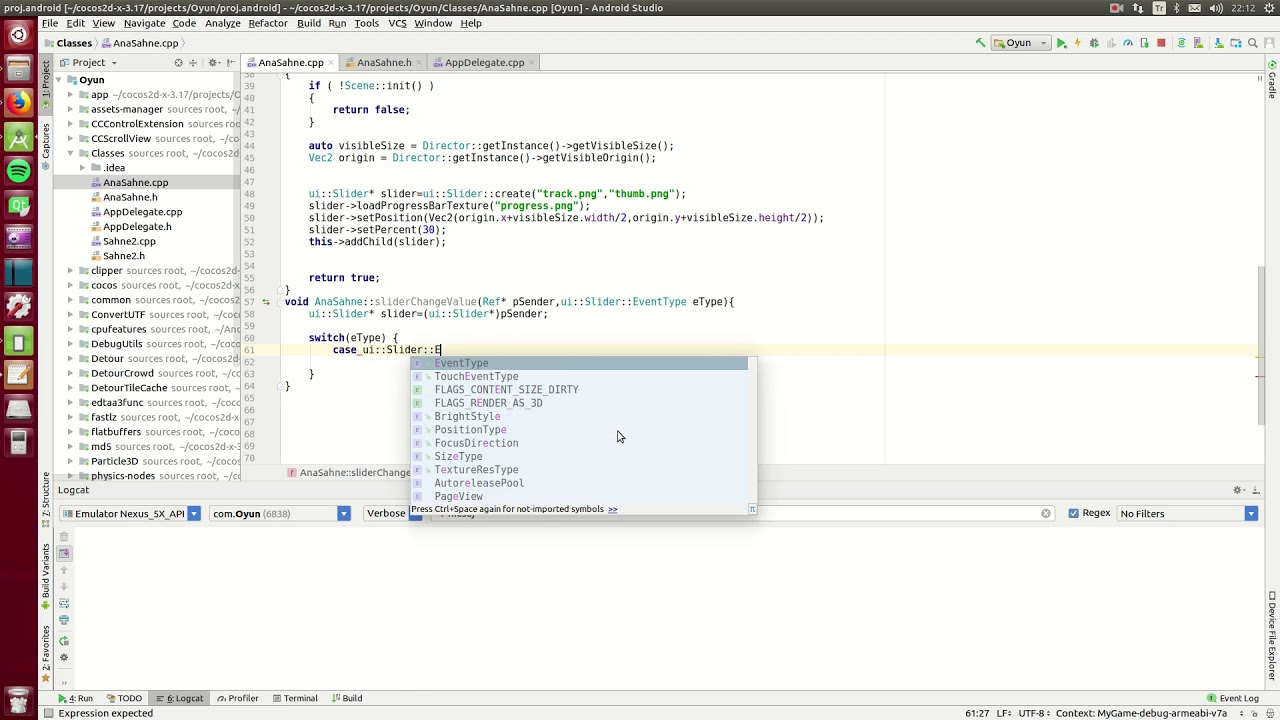Open the Terminal tool window
The width and height of the screenshot is (1280, 720).
coord(294,698)
